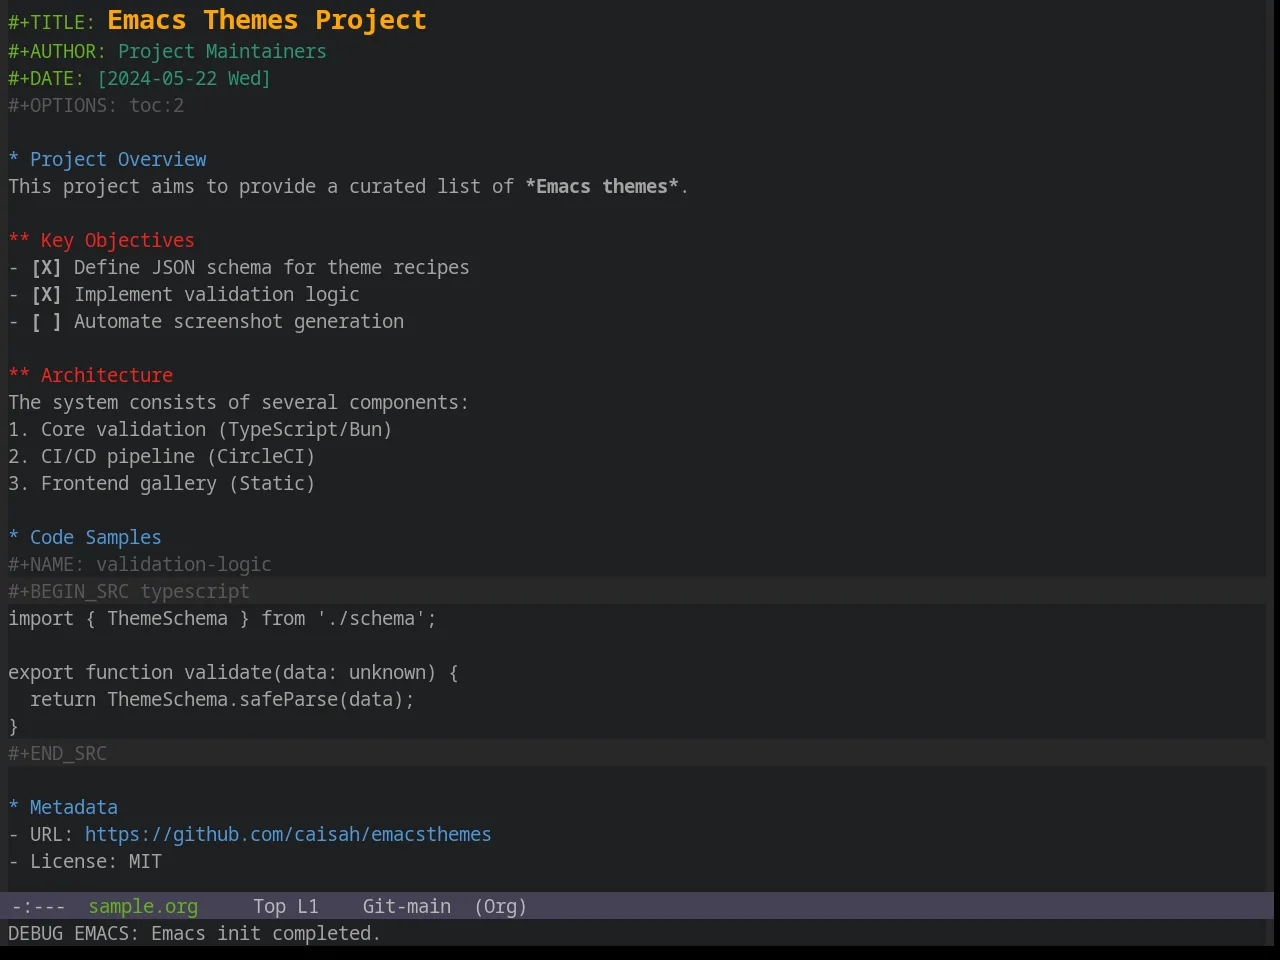
Task: Check the 'Automate screenshot generation' checkbox
Action: tap(46, 322)
